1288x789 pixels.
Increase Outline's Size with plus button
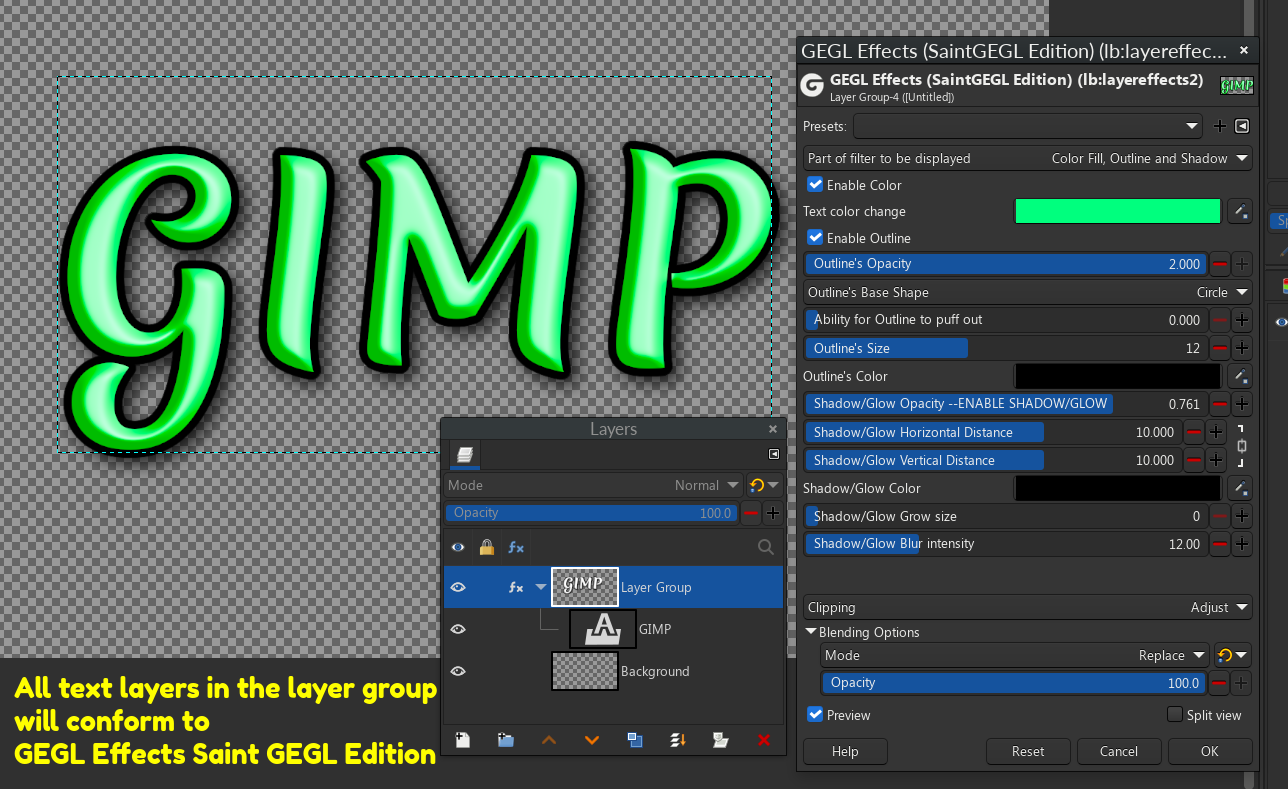[x=1241, y=348]
